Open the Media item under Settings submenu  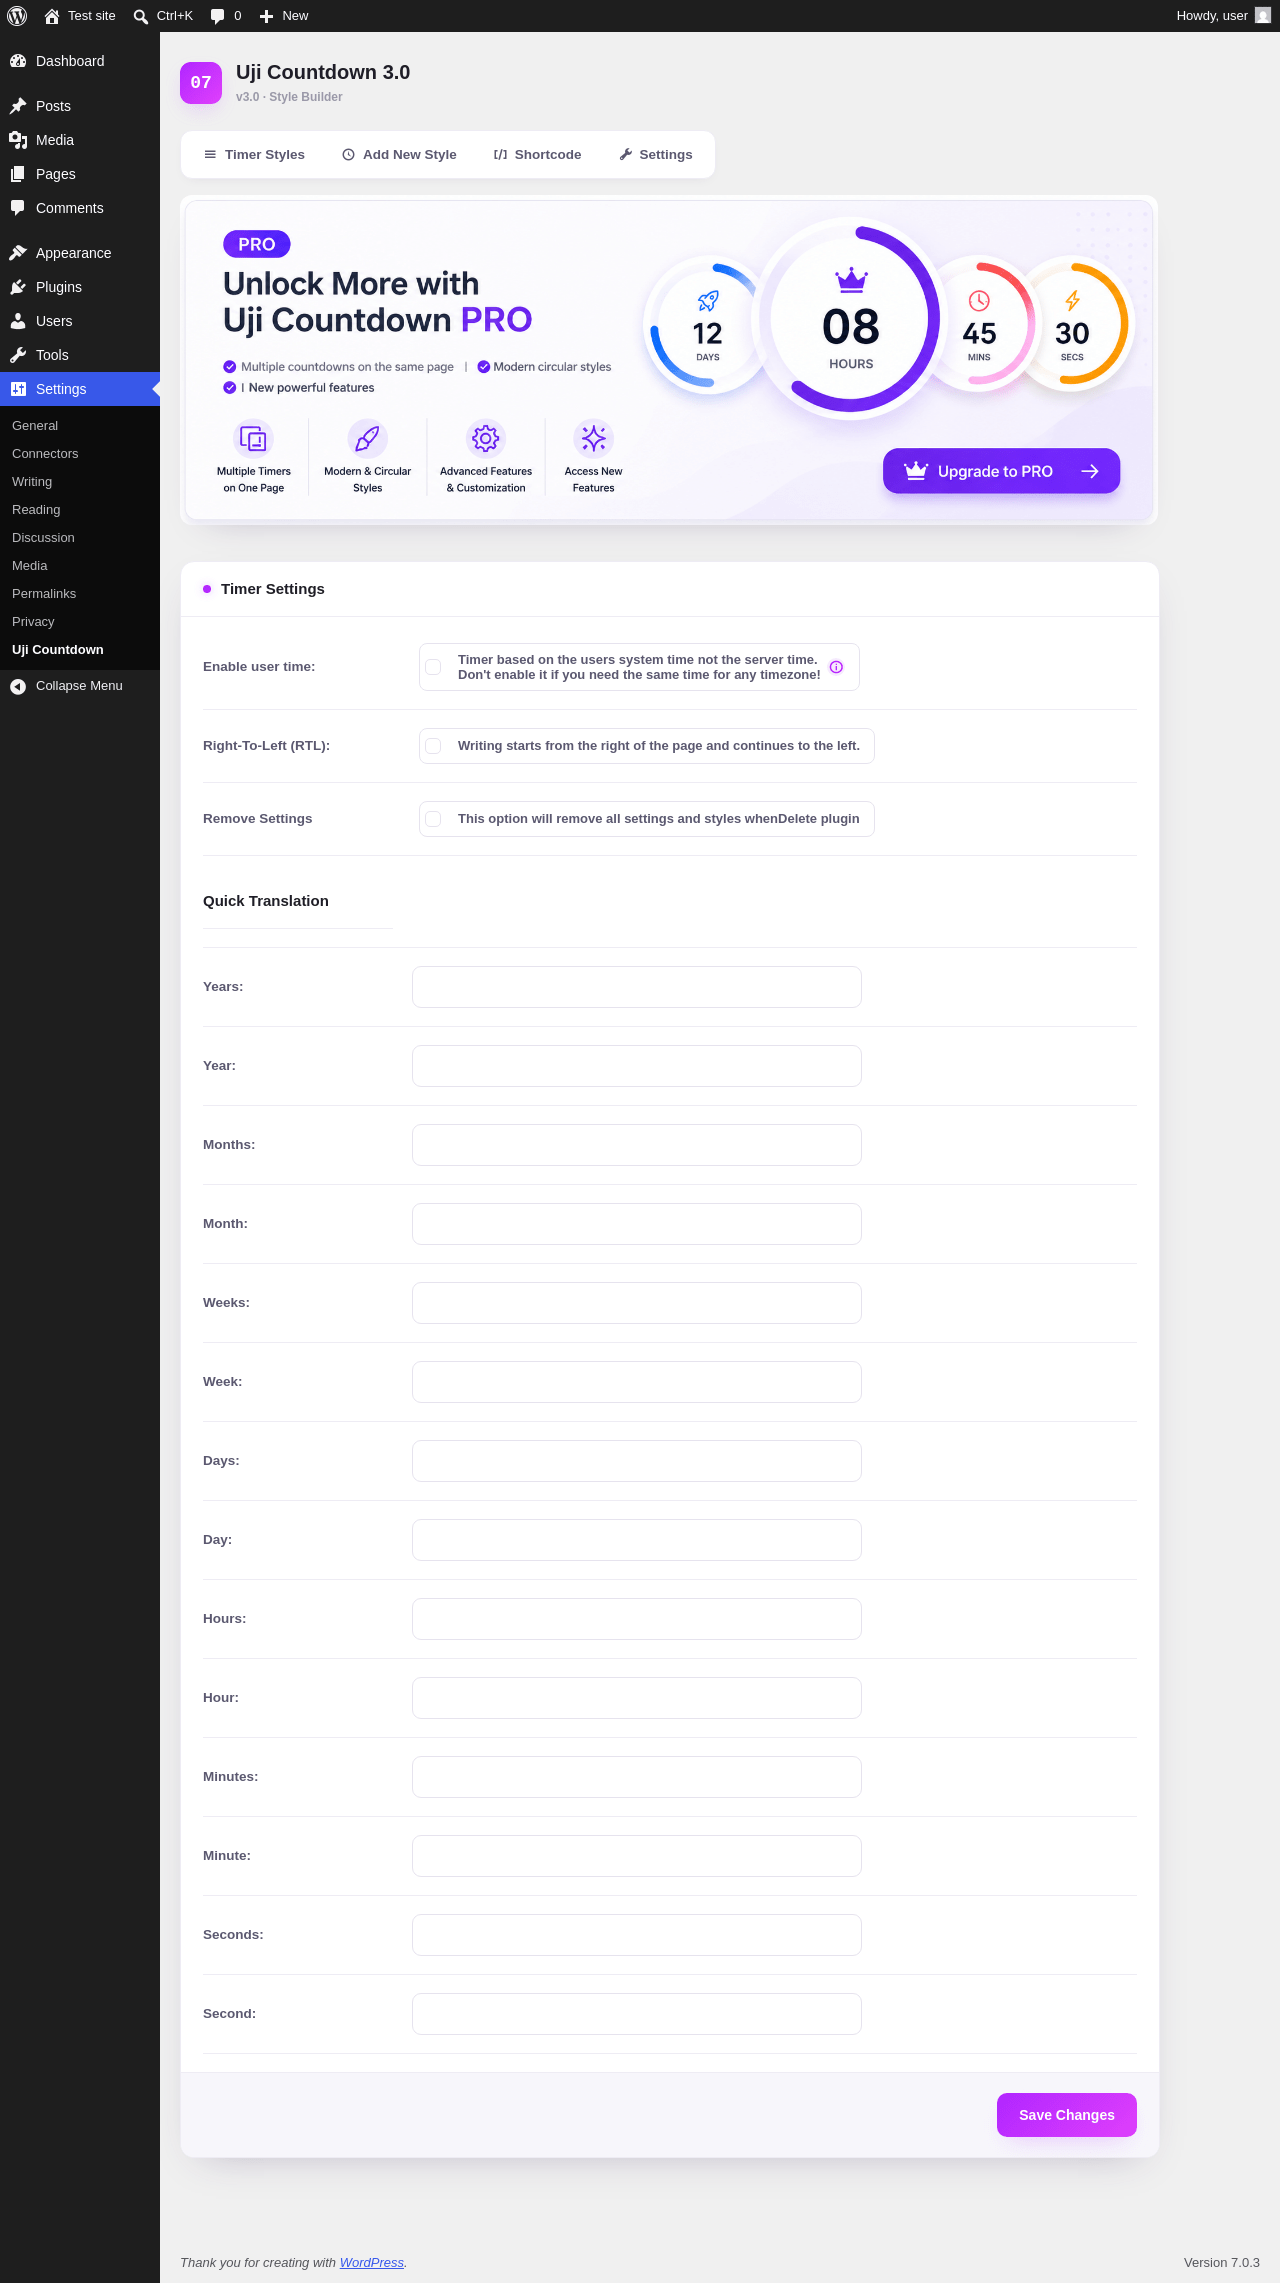coord(30,566)
